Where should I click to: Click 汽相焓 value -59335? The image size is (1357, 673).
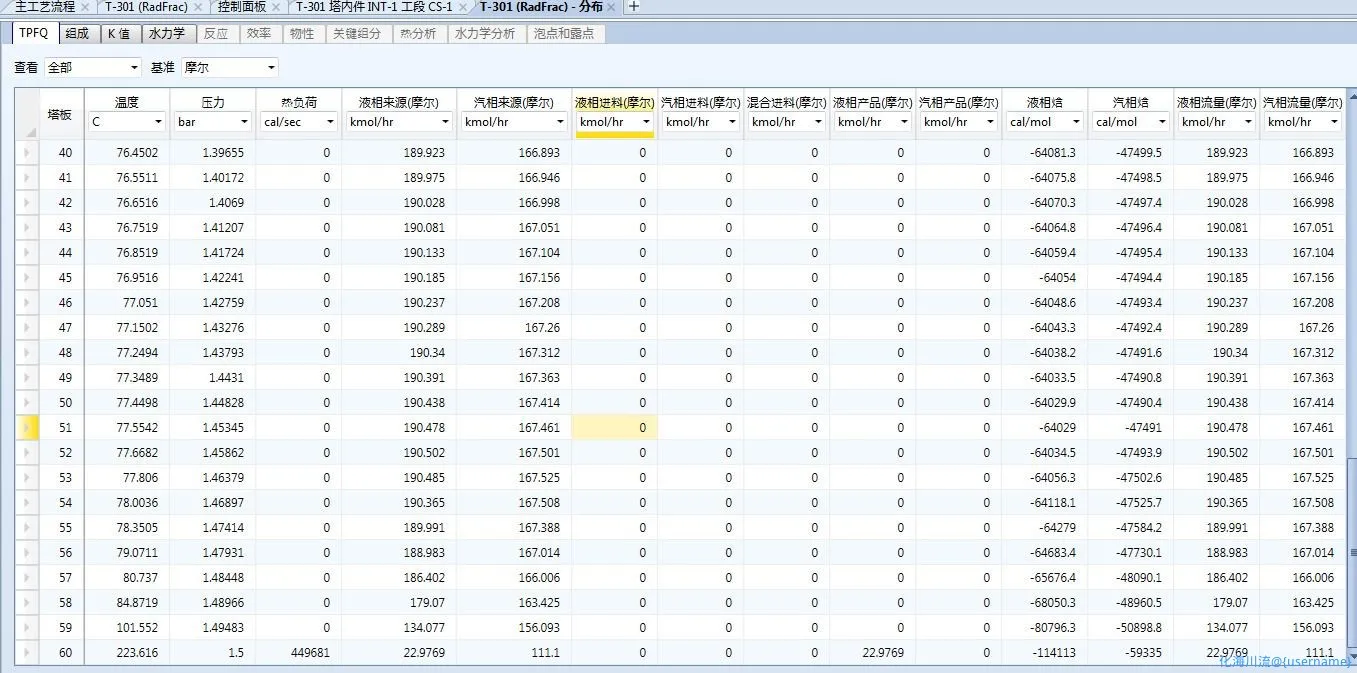1130,652
